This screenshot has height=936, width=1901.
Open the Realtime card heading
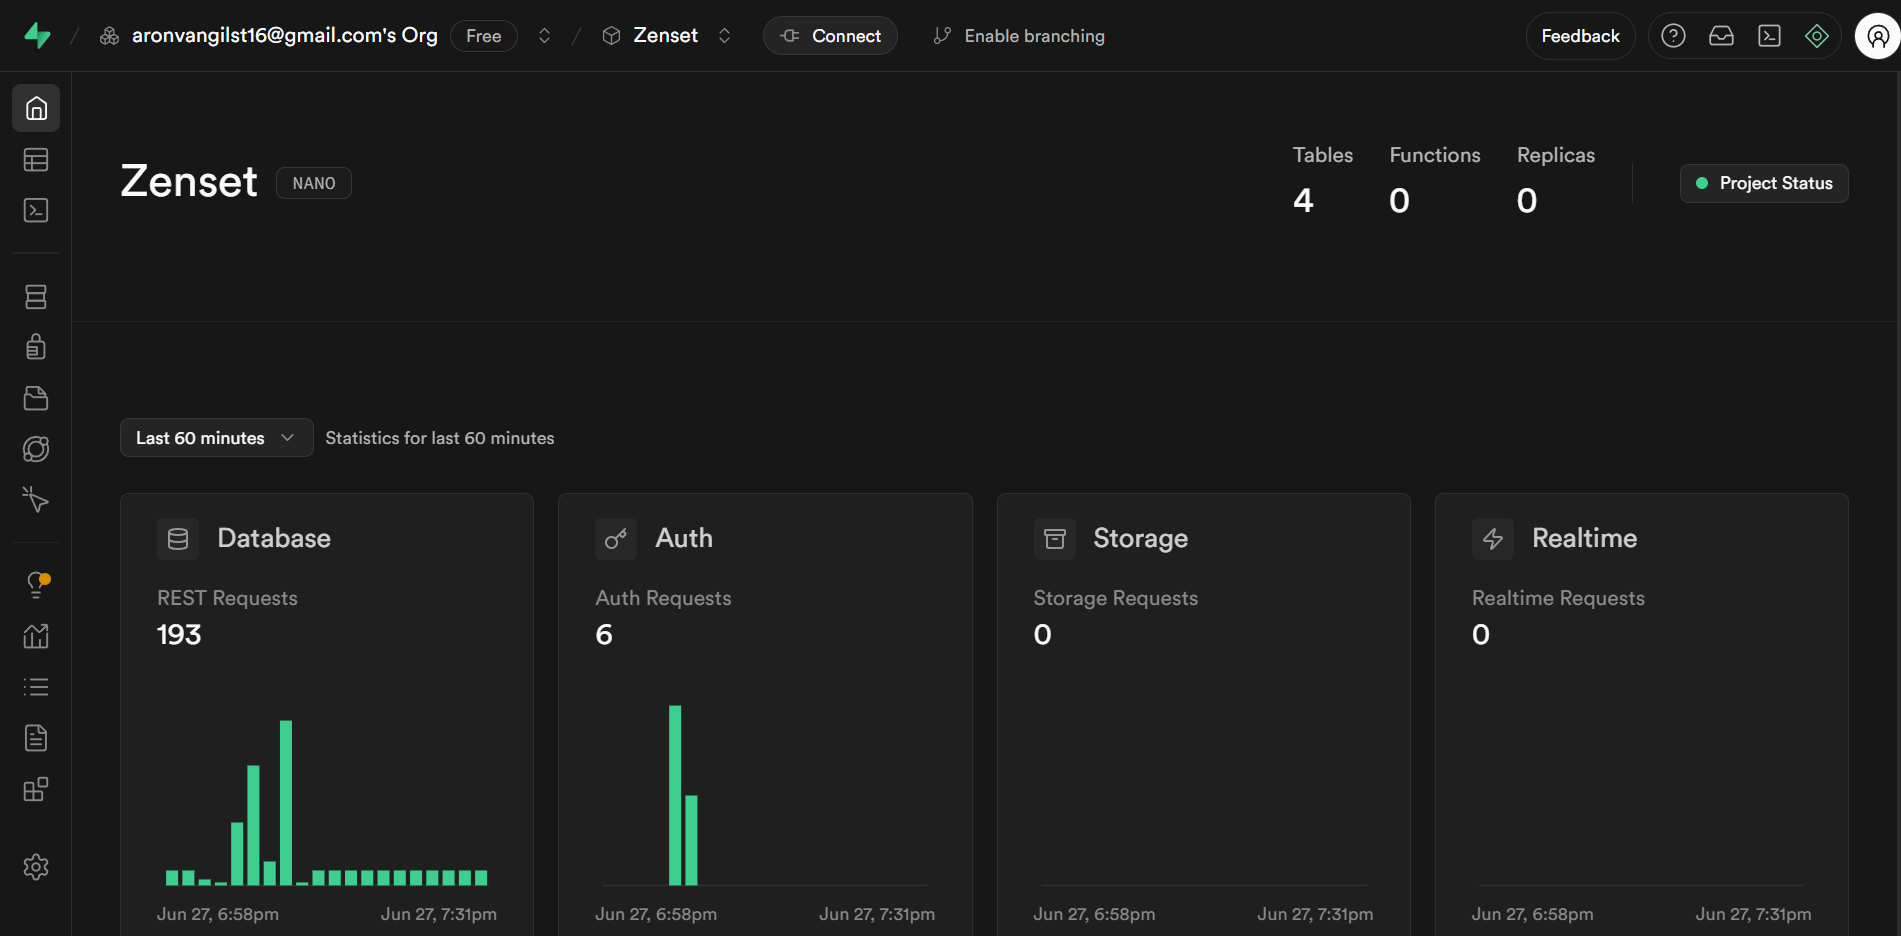(x=1584, y=538)
